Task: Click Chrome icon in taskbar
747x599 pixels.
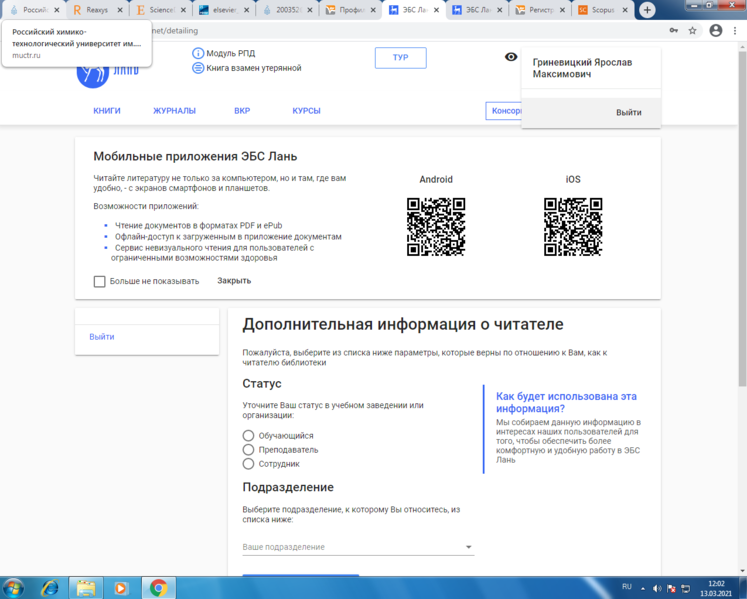Action: (x=158, y=589)
